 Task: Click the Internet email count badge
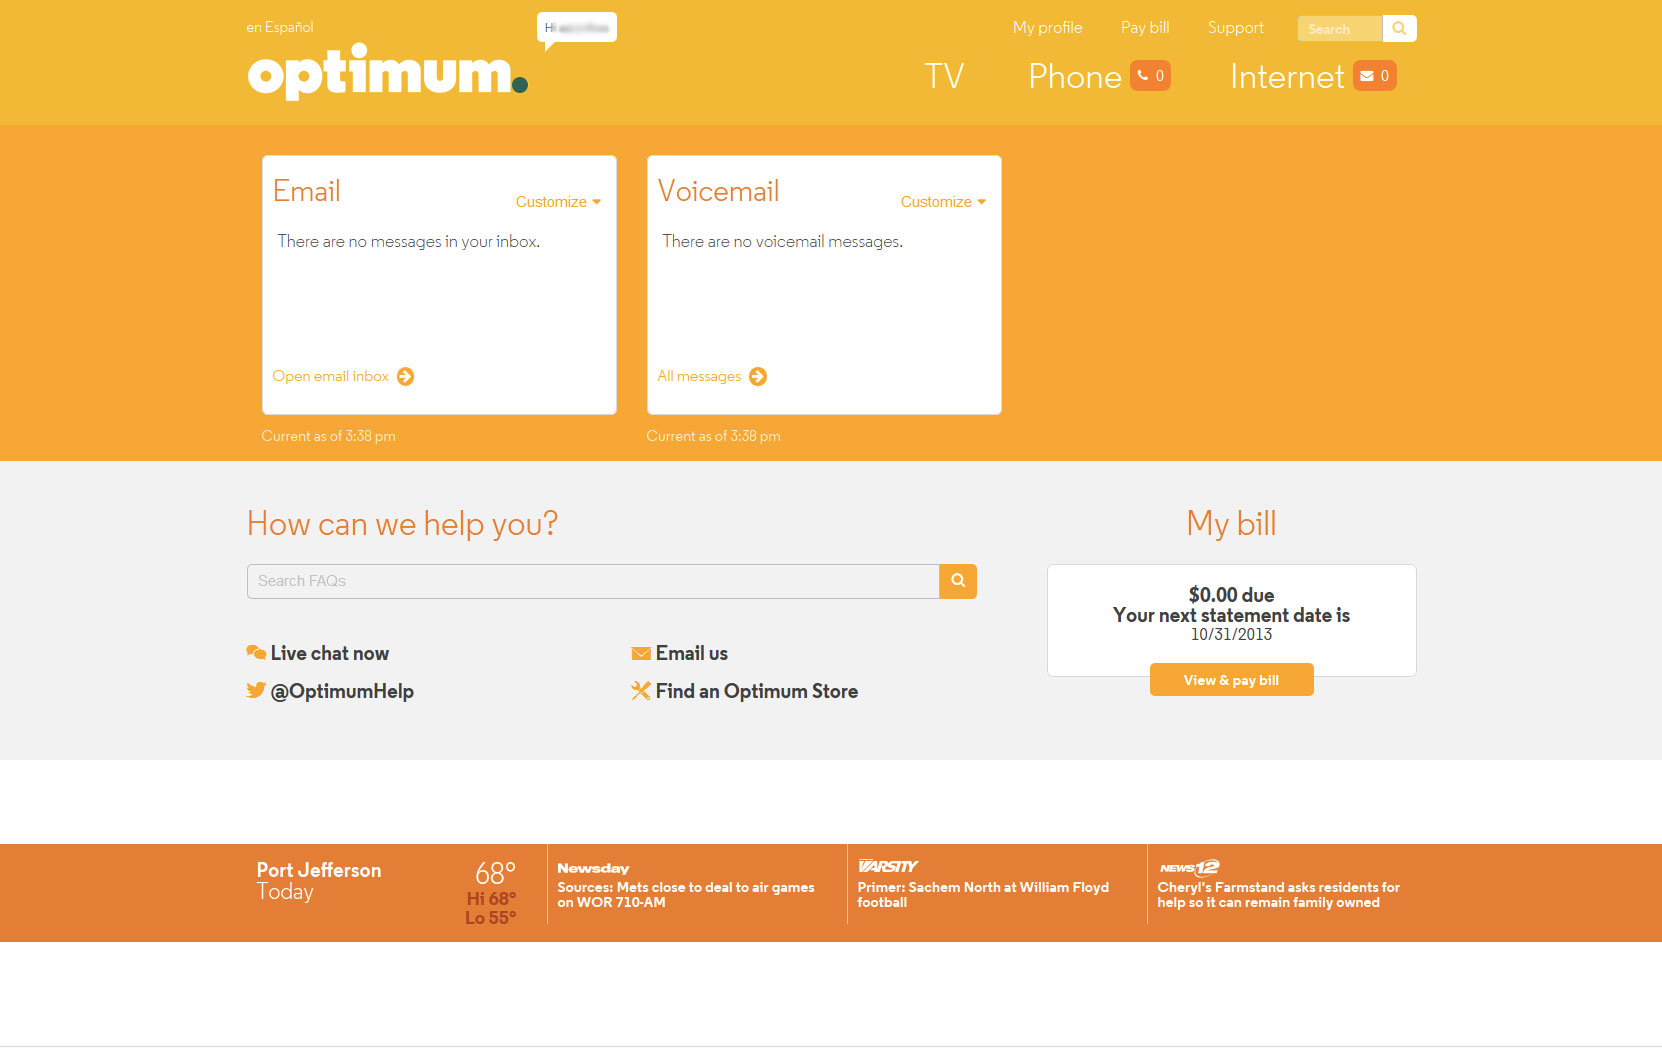coord(1375,76)
